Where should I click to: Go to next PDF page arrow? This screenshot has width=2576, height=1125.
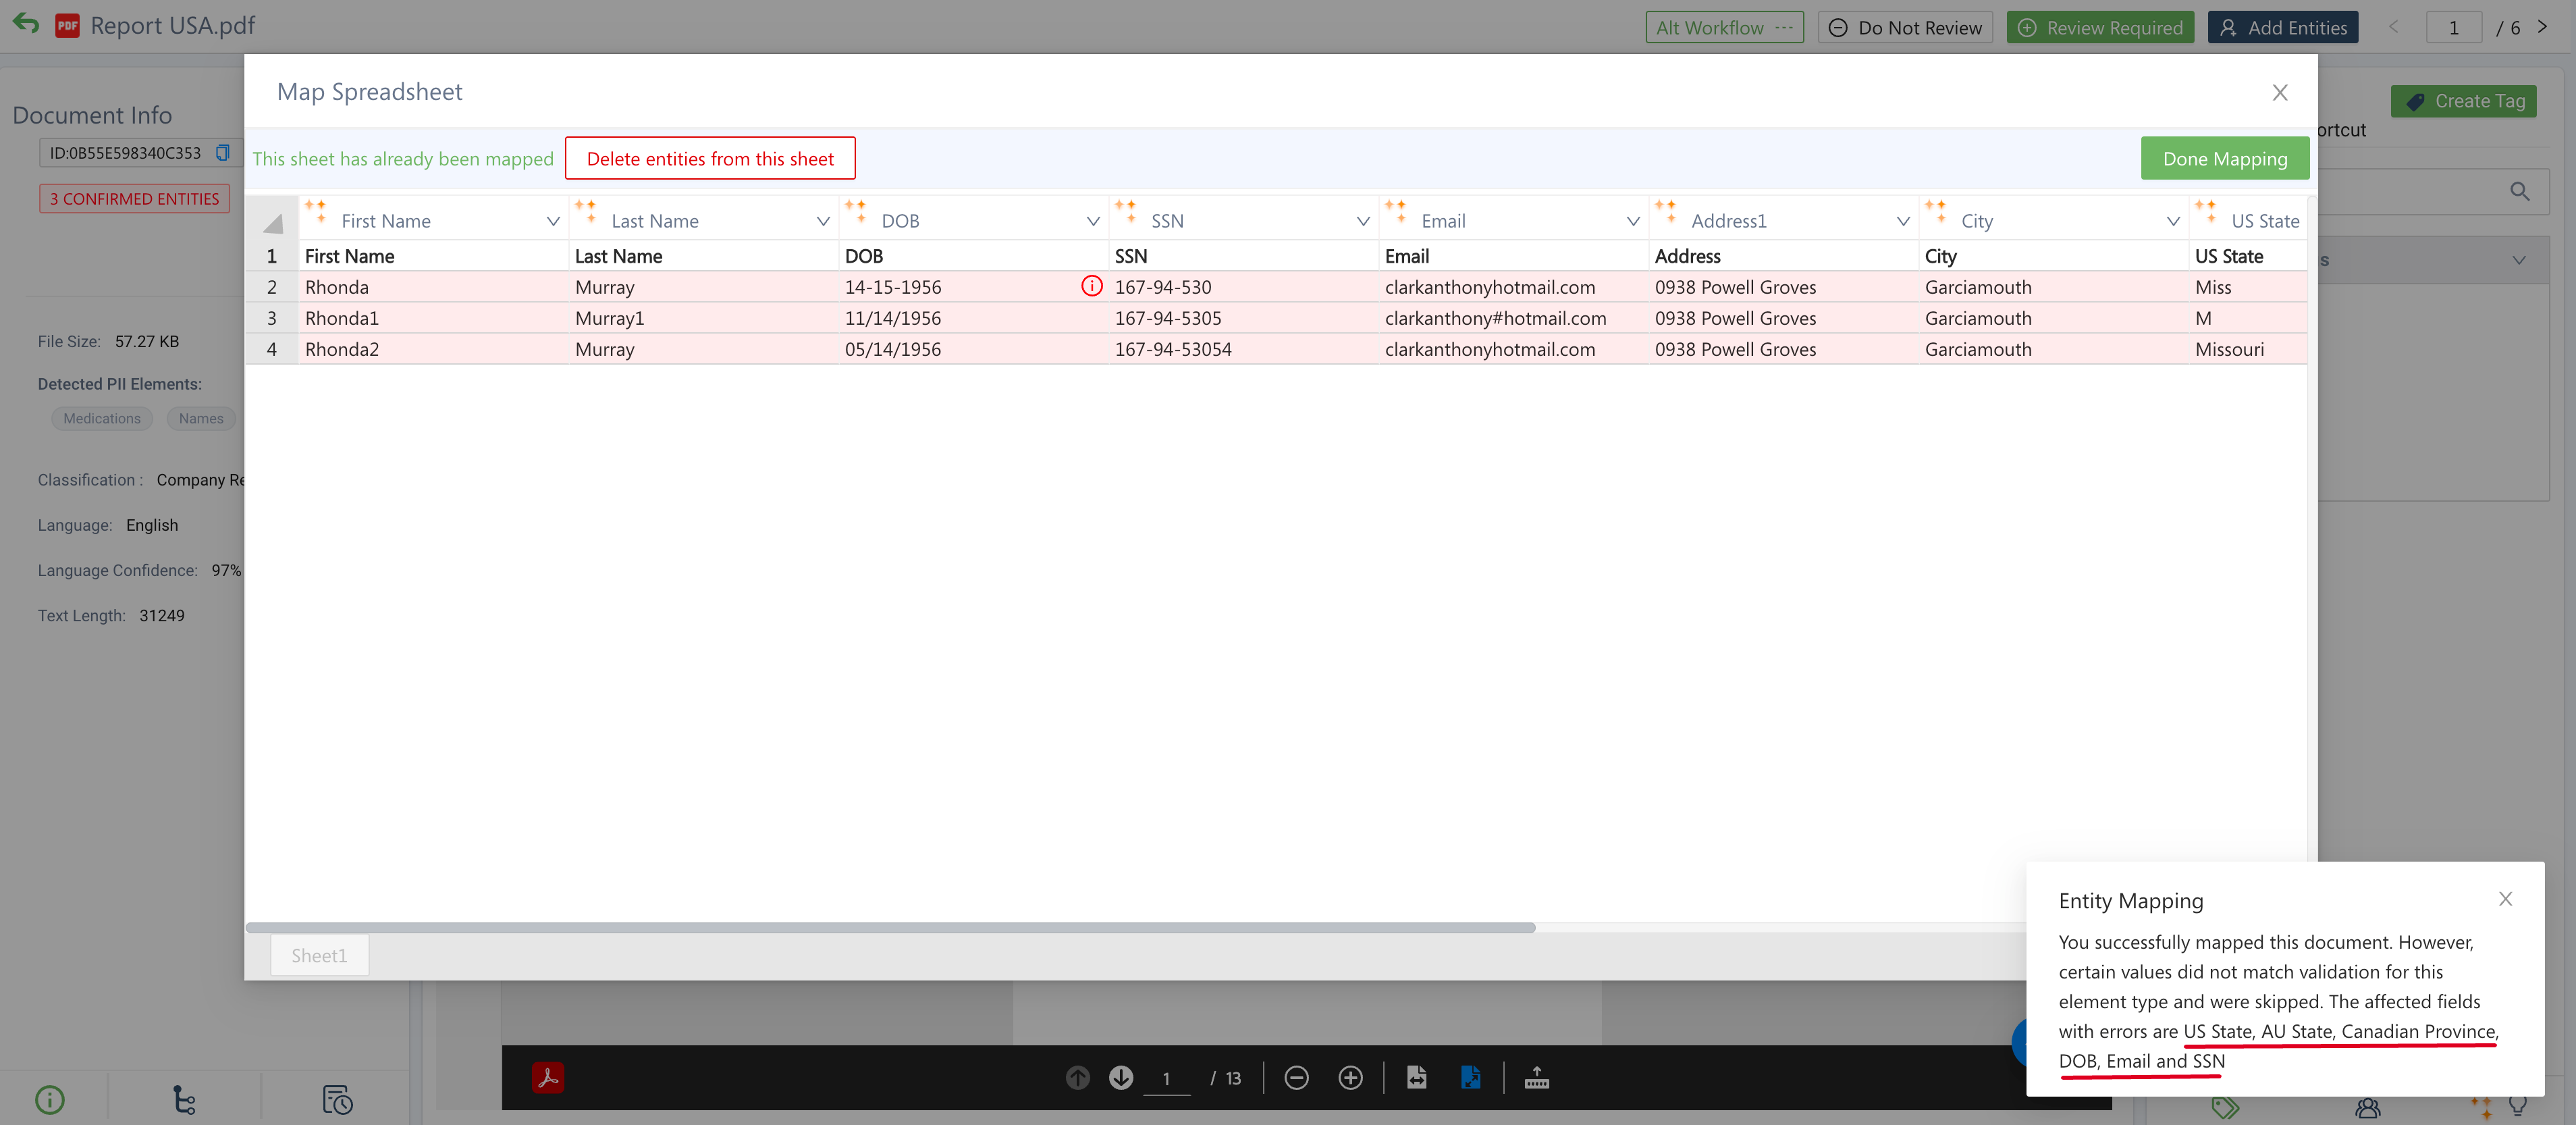(x=1121, y=1078)
